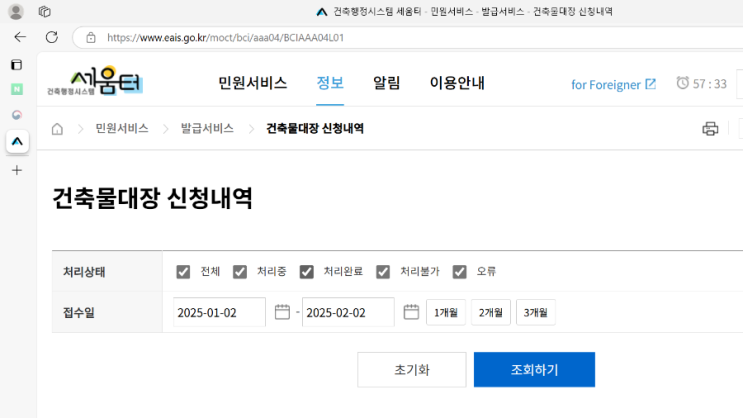The height and width of the screenshot is (418, 743).
Task: Click the 2개월 period button
Action: [x=490, y=312]
